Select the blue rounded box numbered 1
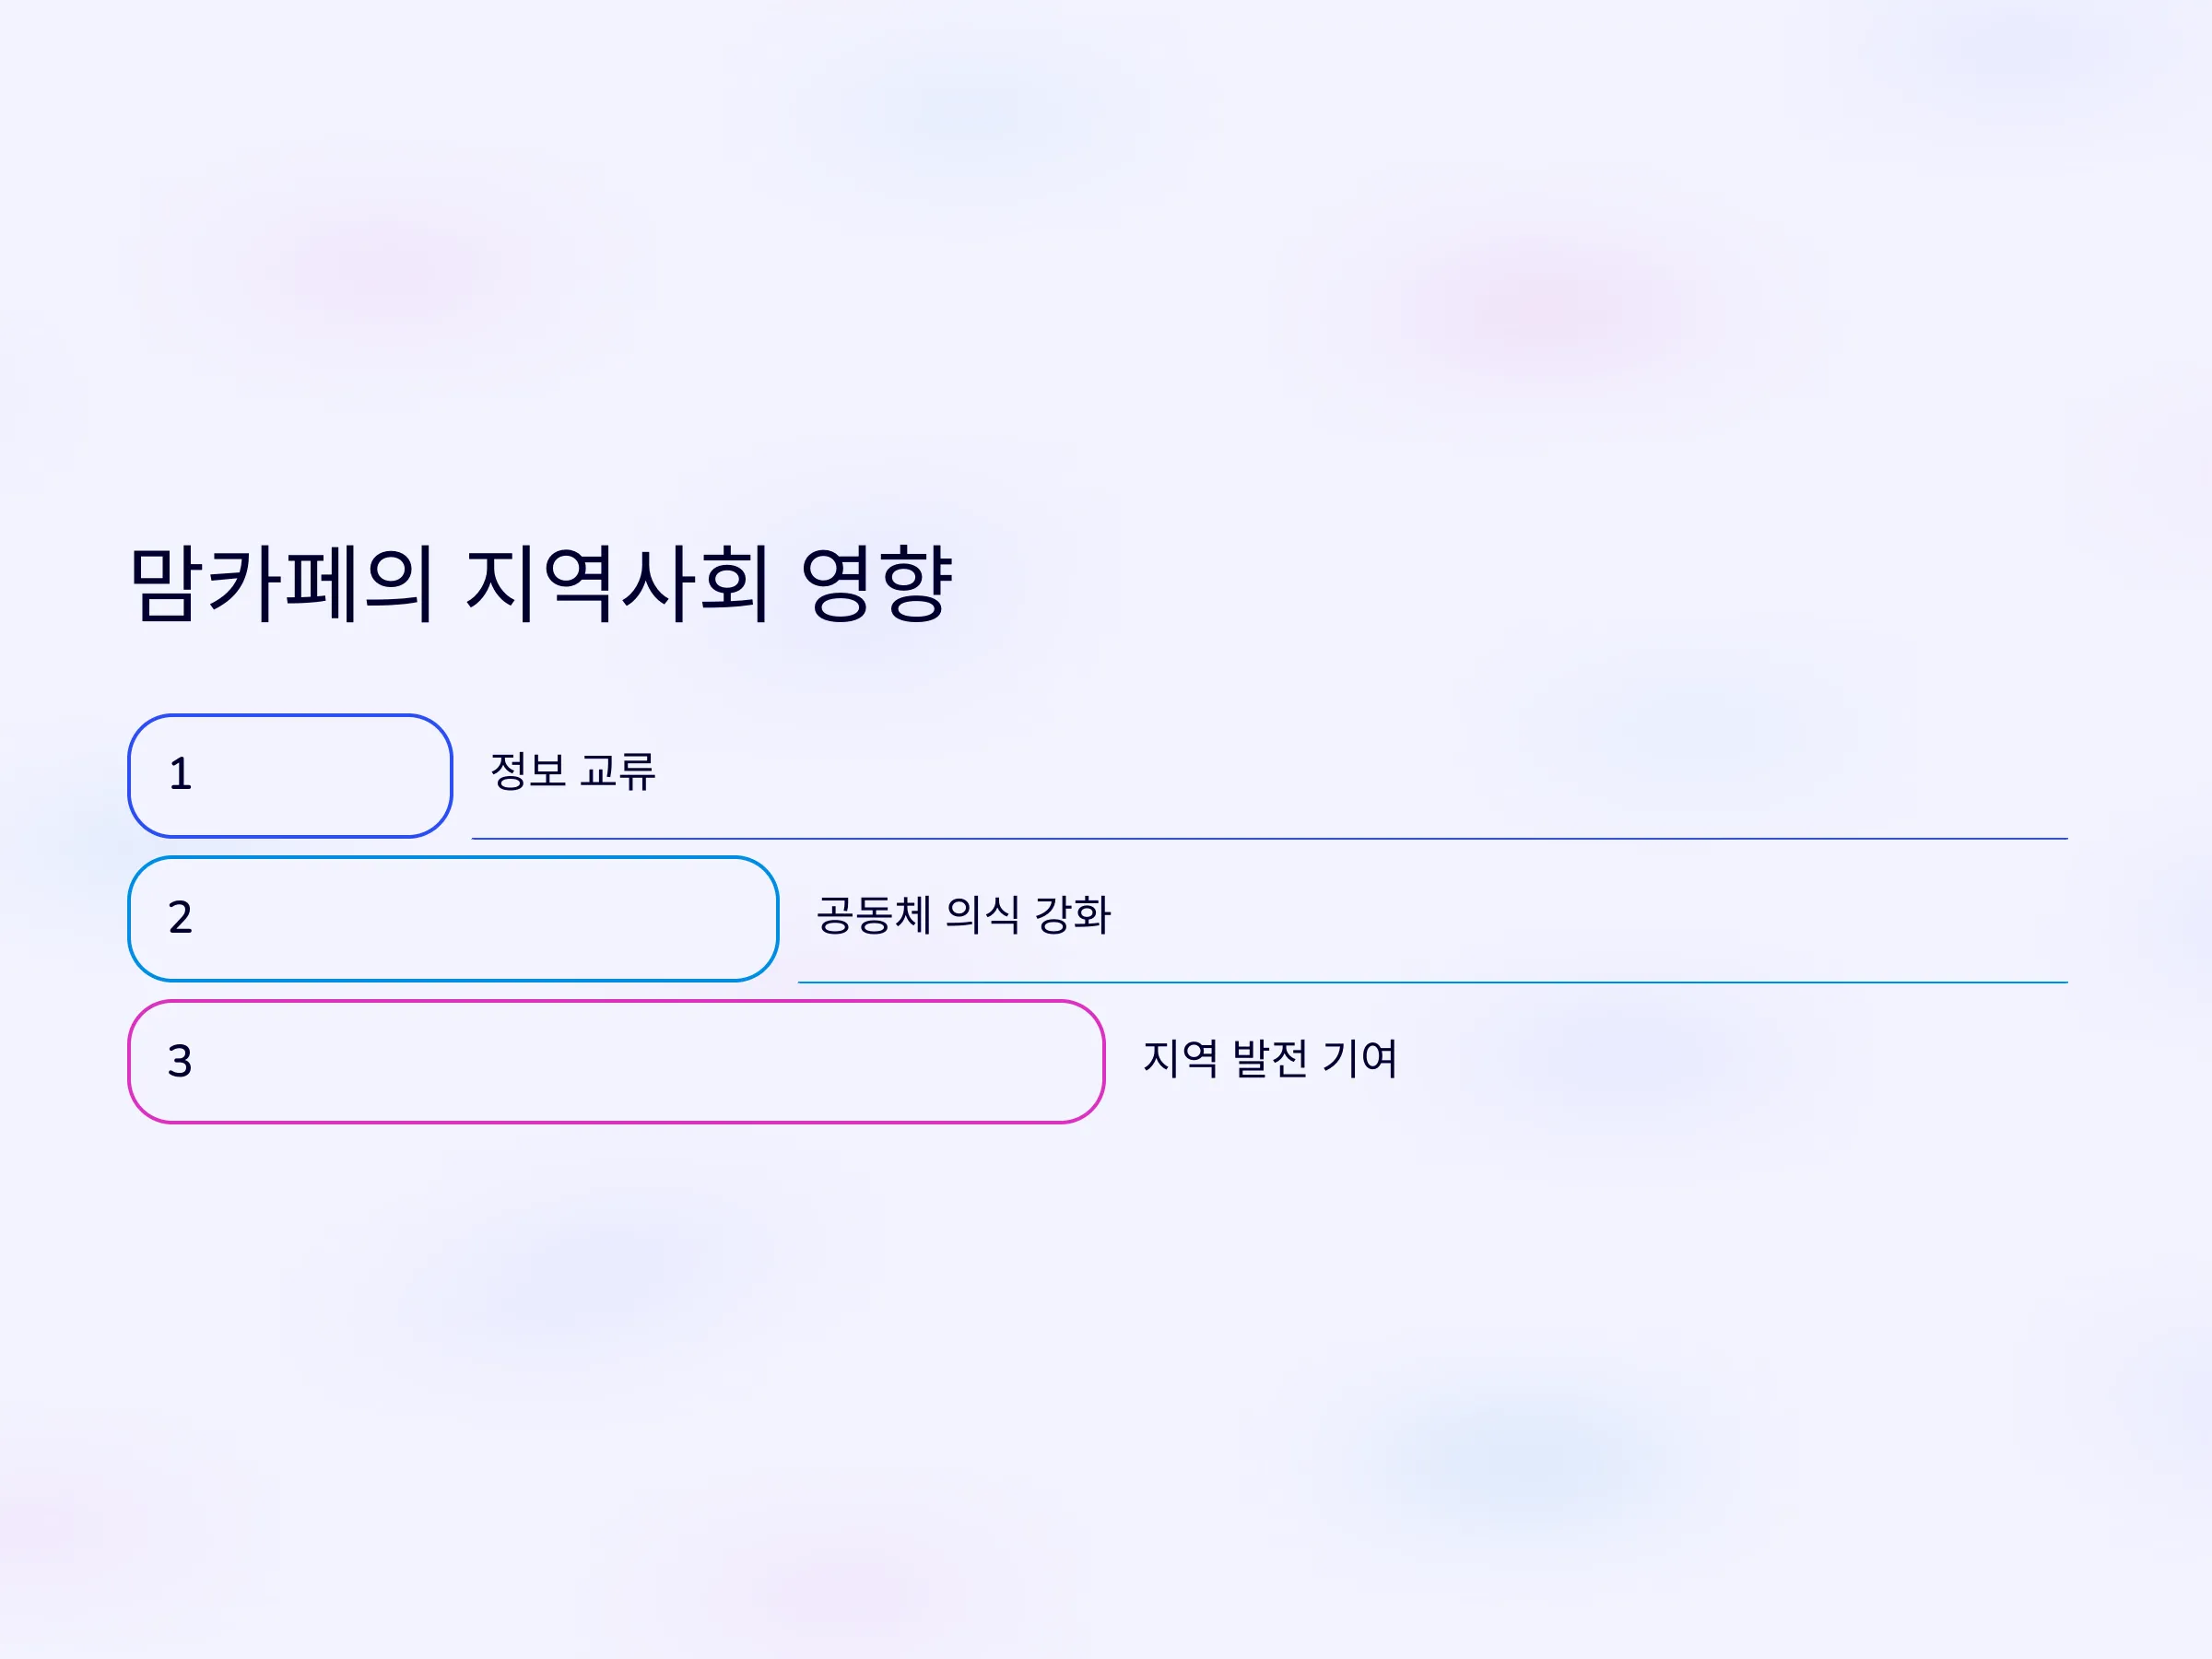This screenshot has width=2212, height=1659. click(x=290, y=776)
